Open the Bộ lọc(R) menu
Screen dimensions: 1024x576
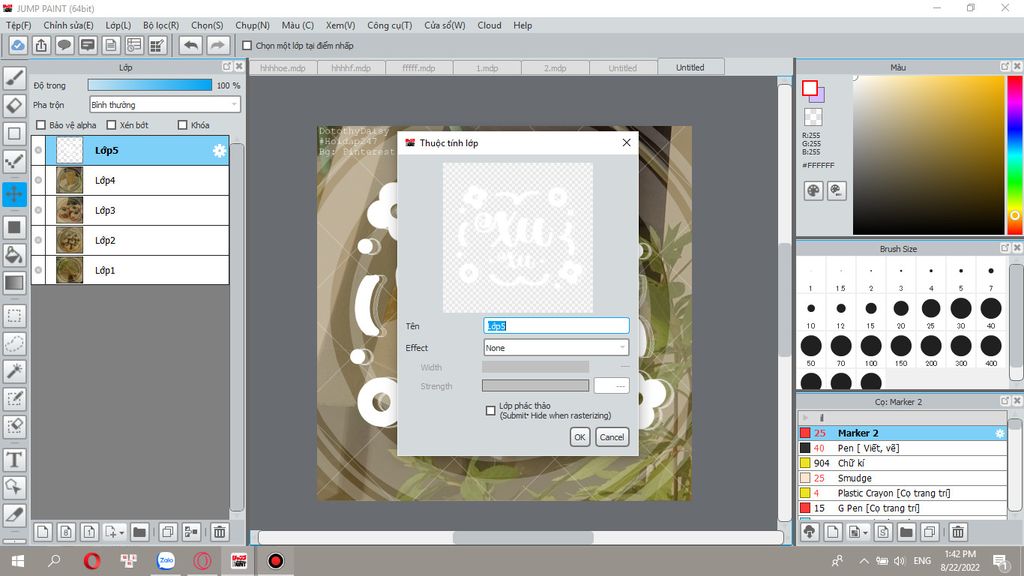(x=161, y=25)
